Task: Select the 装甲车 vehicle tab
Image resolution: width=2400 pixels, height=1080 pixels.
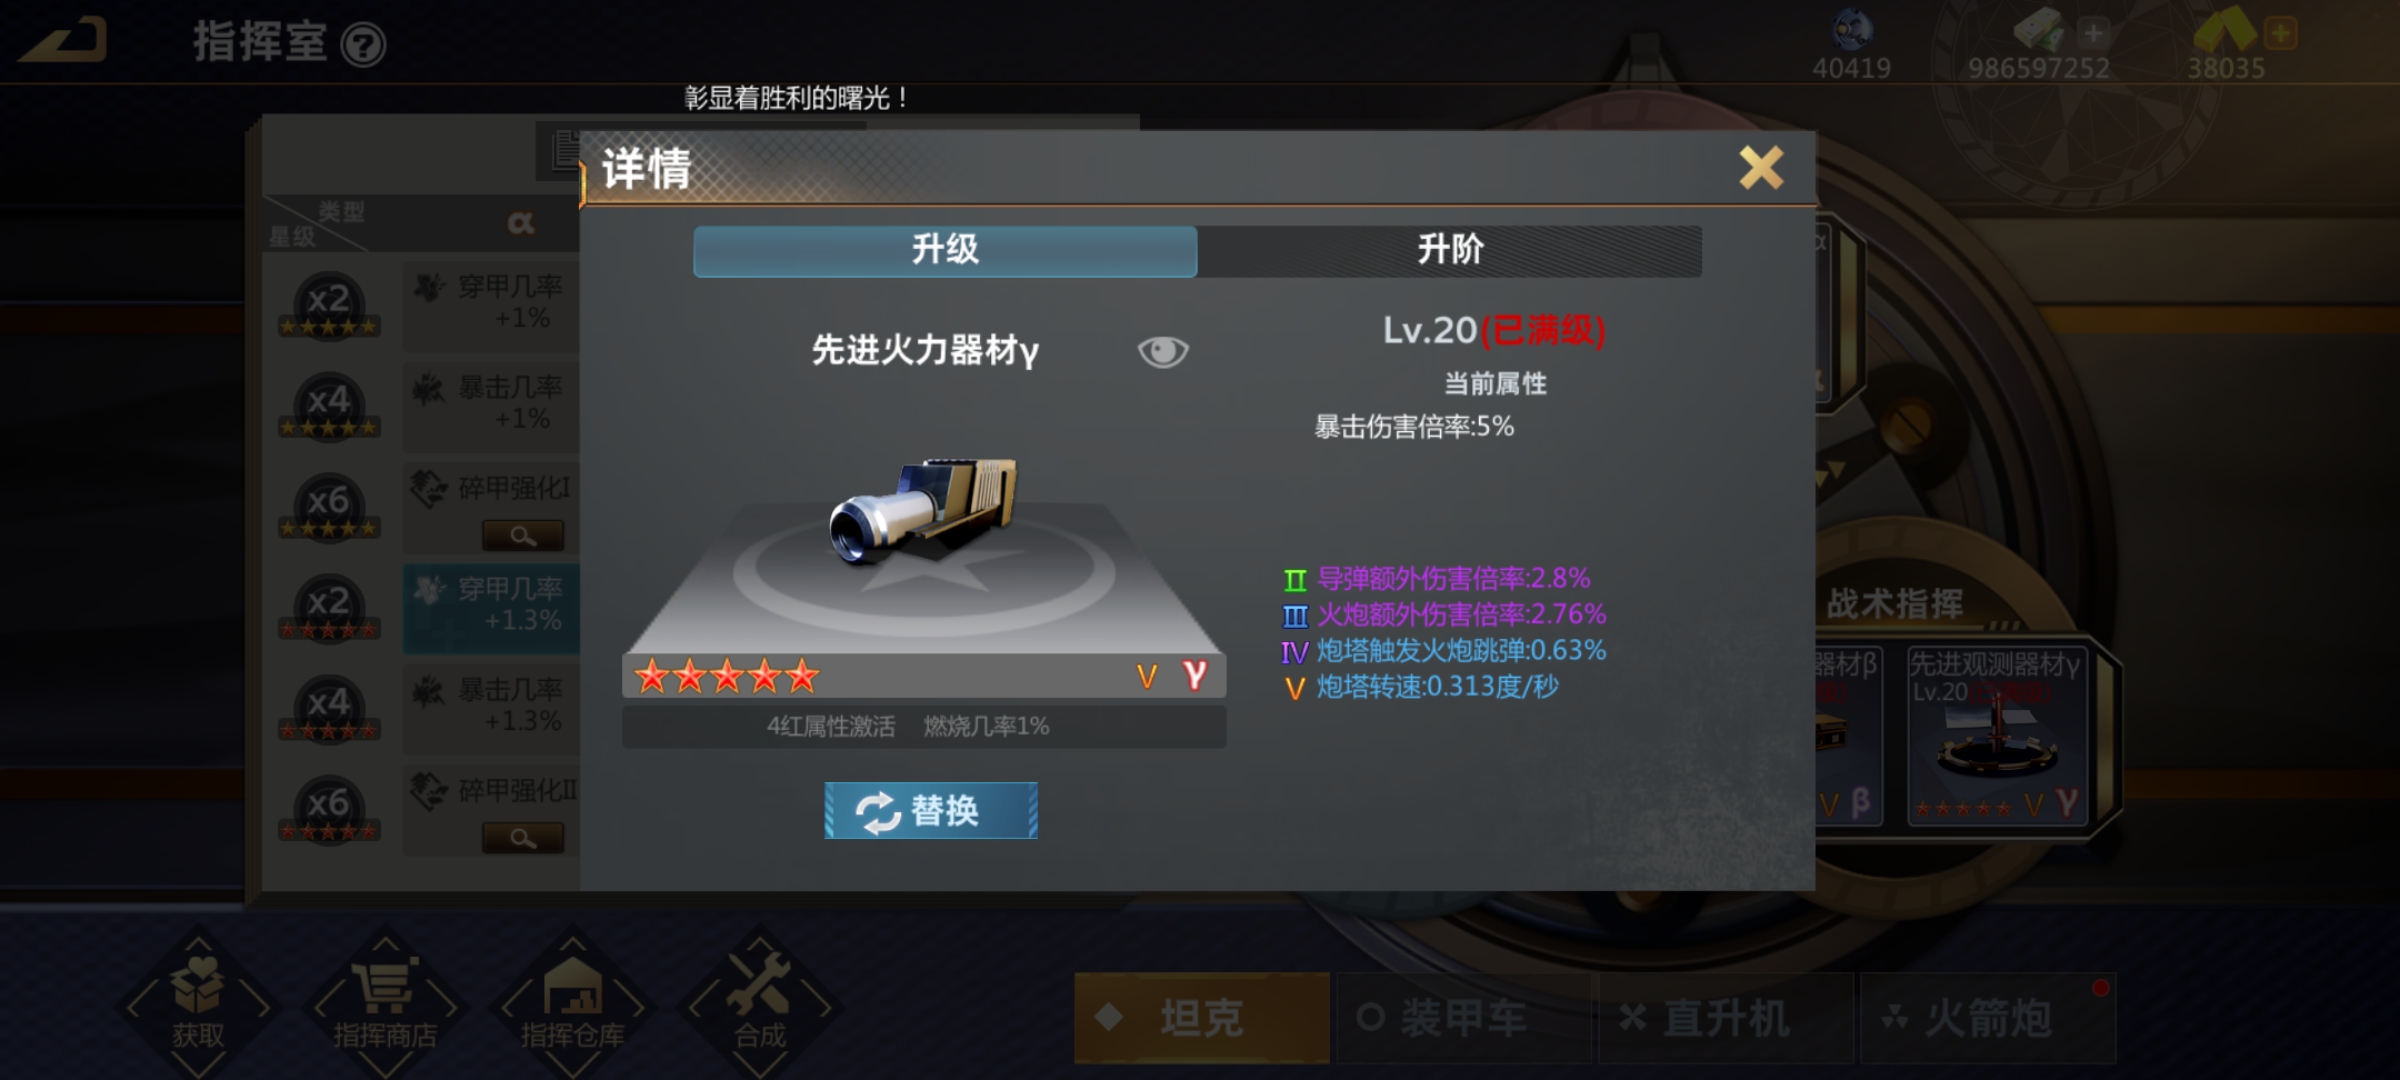Action: coord(1463,1018)
